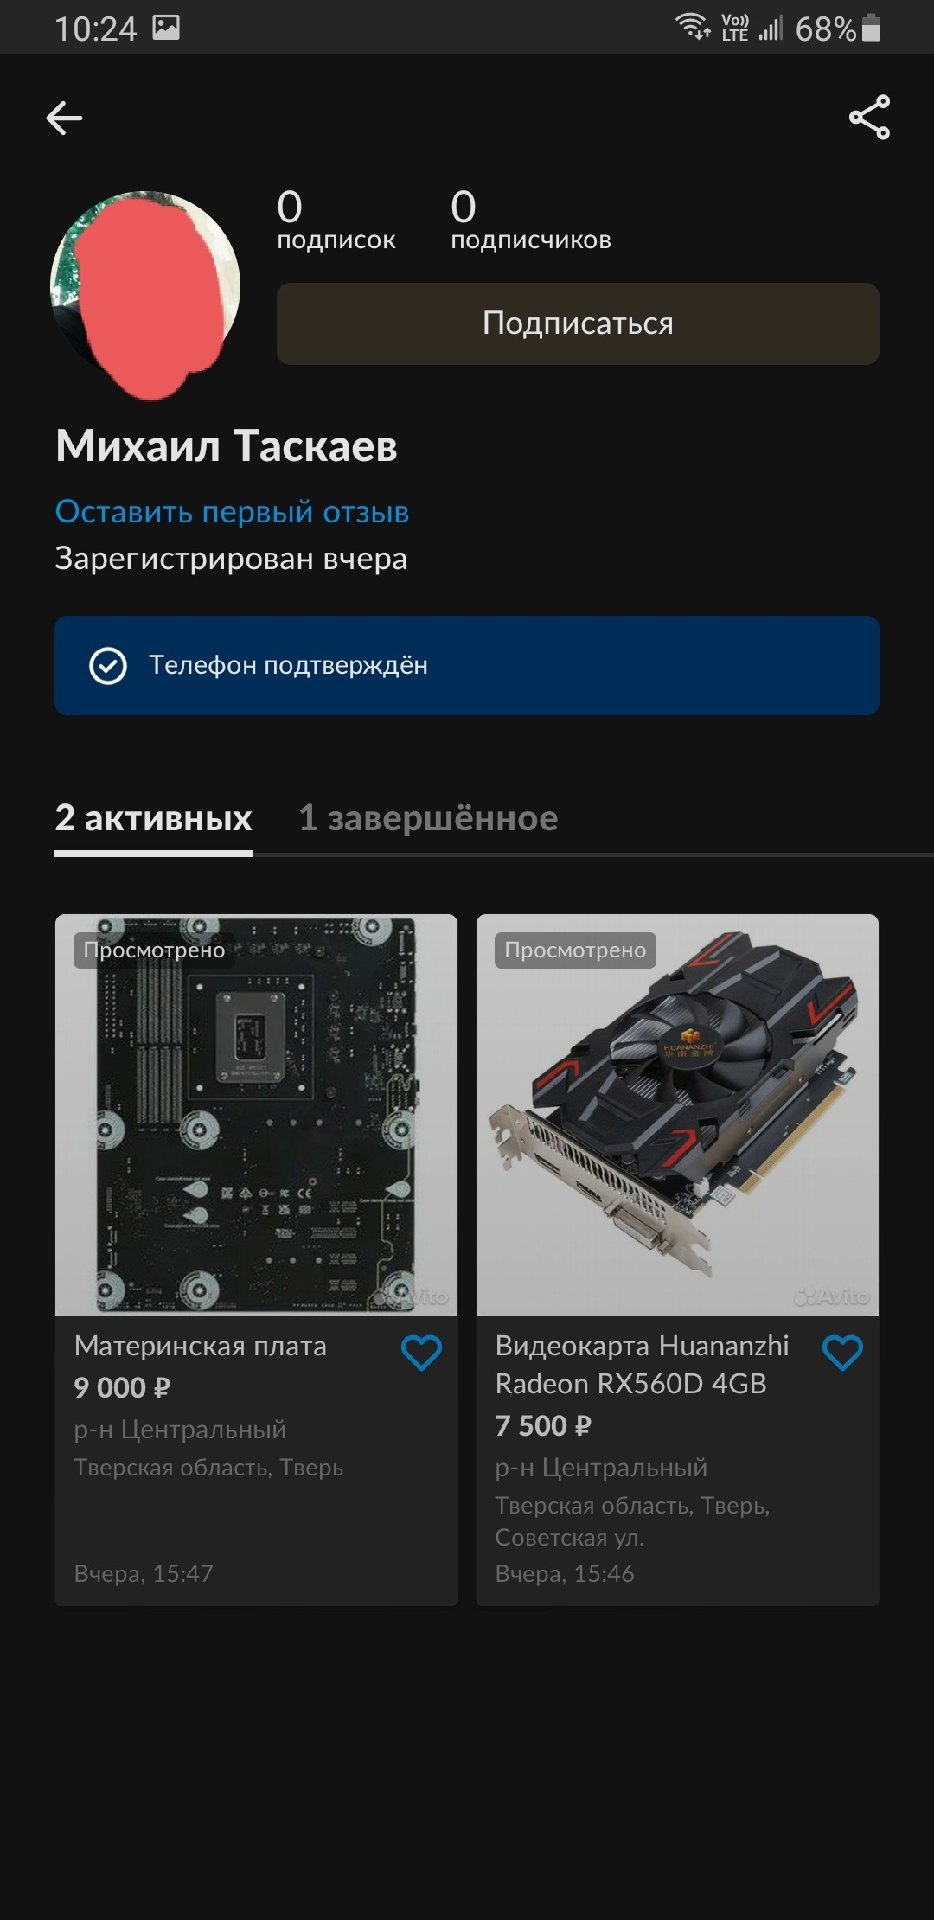934x1920 pixels.
Task: Tap the battery icon in status bar
Action: [871, 28]
